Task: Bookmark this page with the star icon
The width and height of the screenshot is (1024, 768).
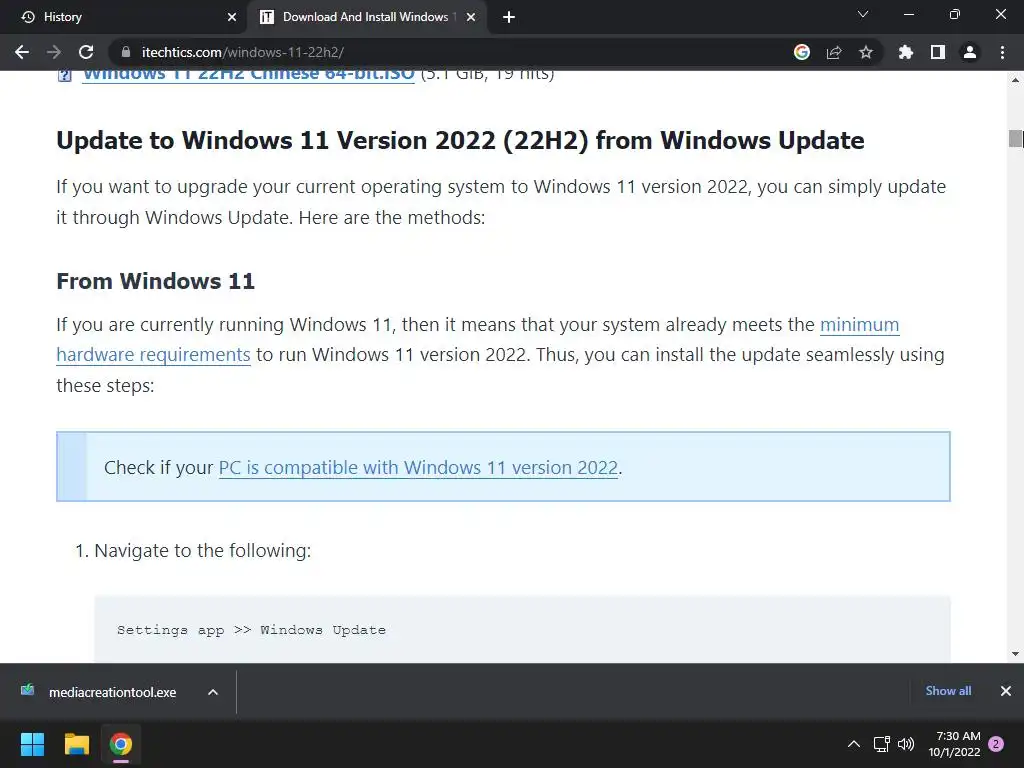Action: 866,52
